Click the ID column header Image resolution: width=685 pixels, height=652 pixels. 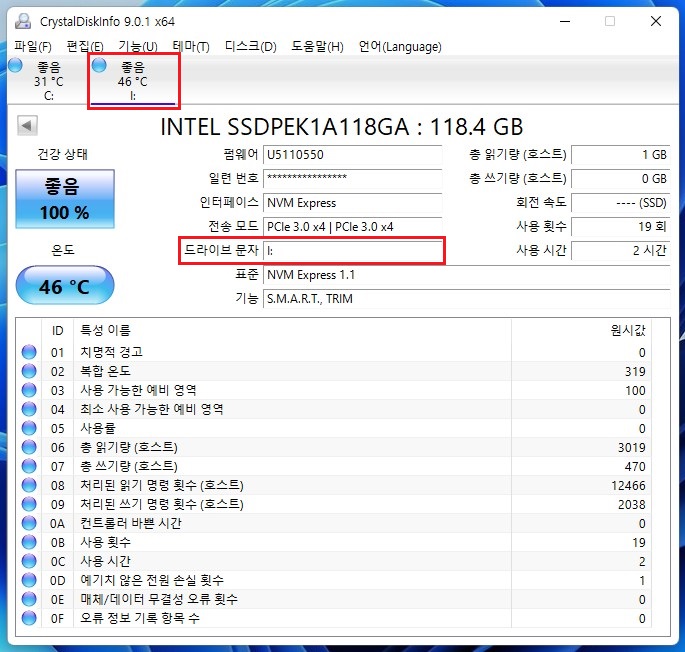pos(58,331)
